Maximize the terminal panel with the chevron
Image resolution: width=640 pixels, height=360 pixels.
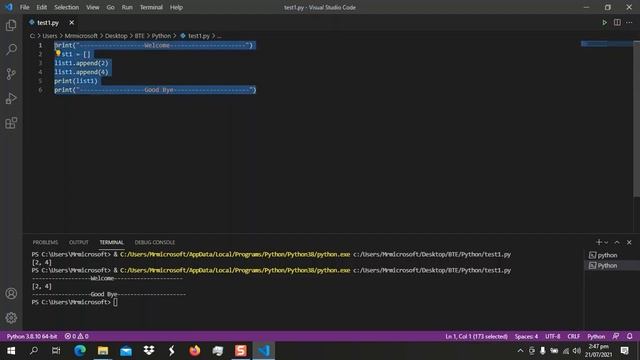coord(617,242)
